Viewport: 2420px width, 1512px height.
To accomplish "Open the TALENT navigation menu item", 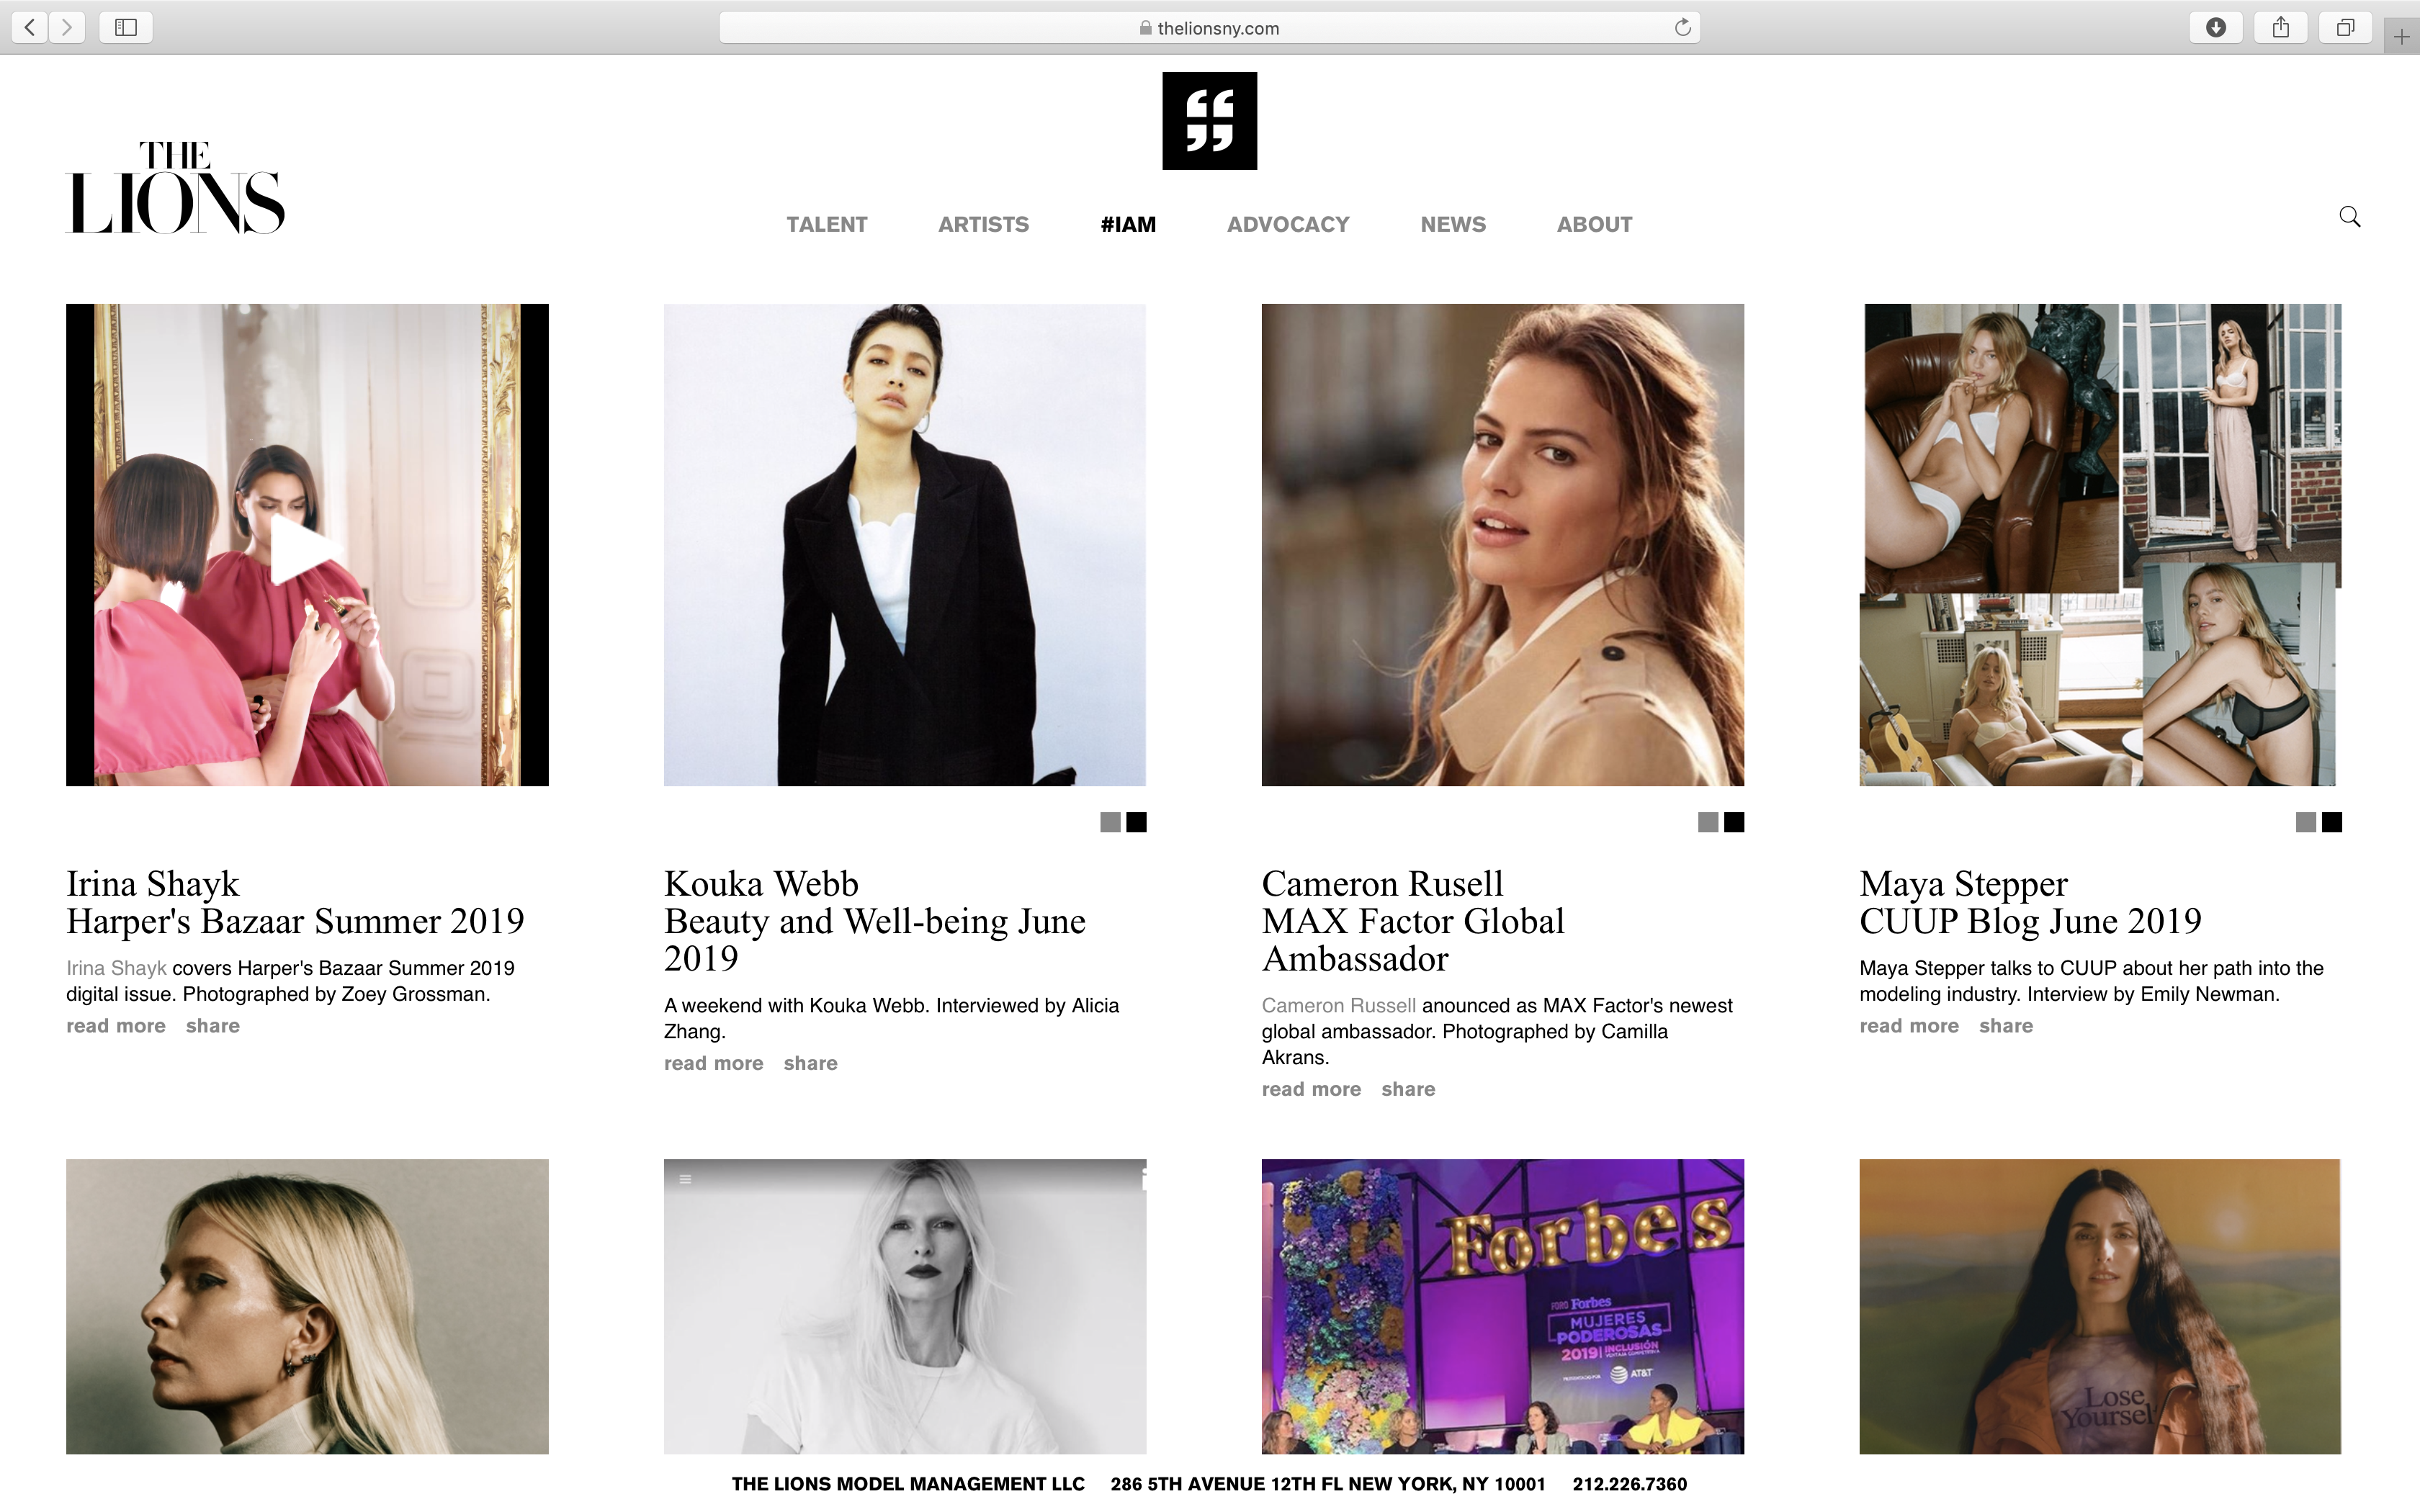I will click(x=827, y=224).
